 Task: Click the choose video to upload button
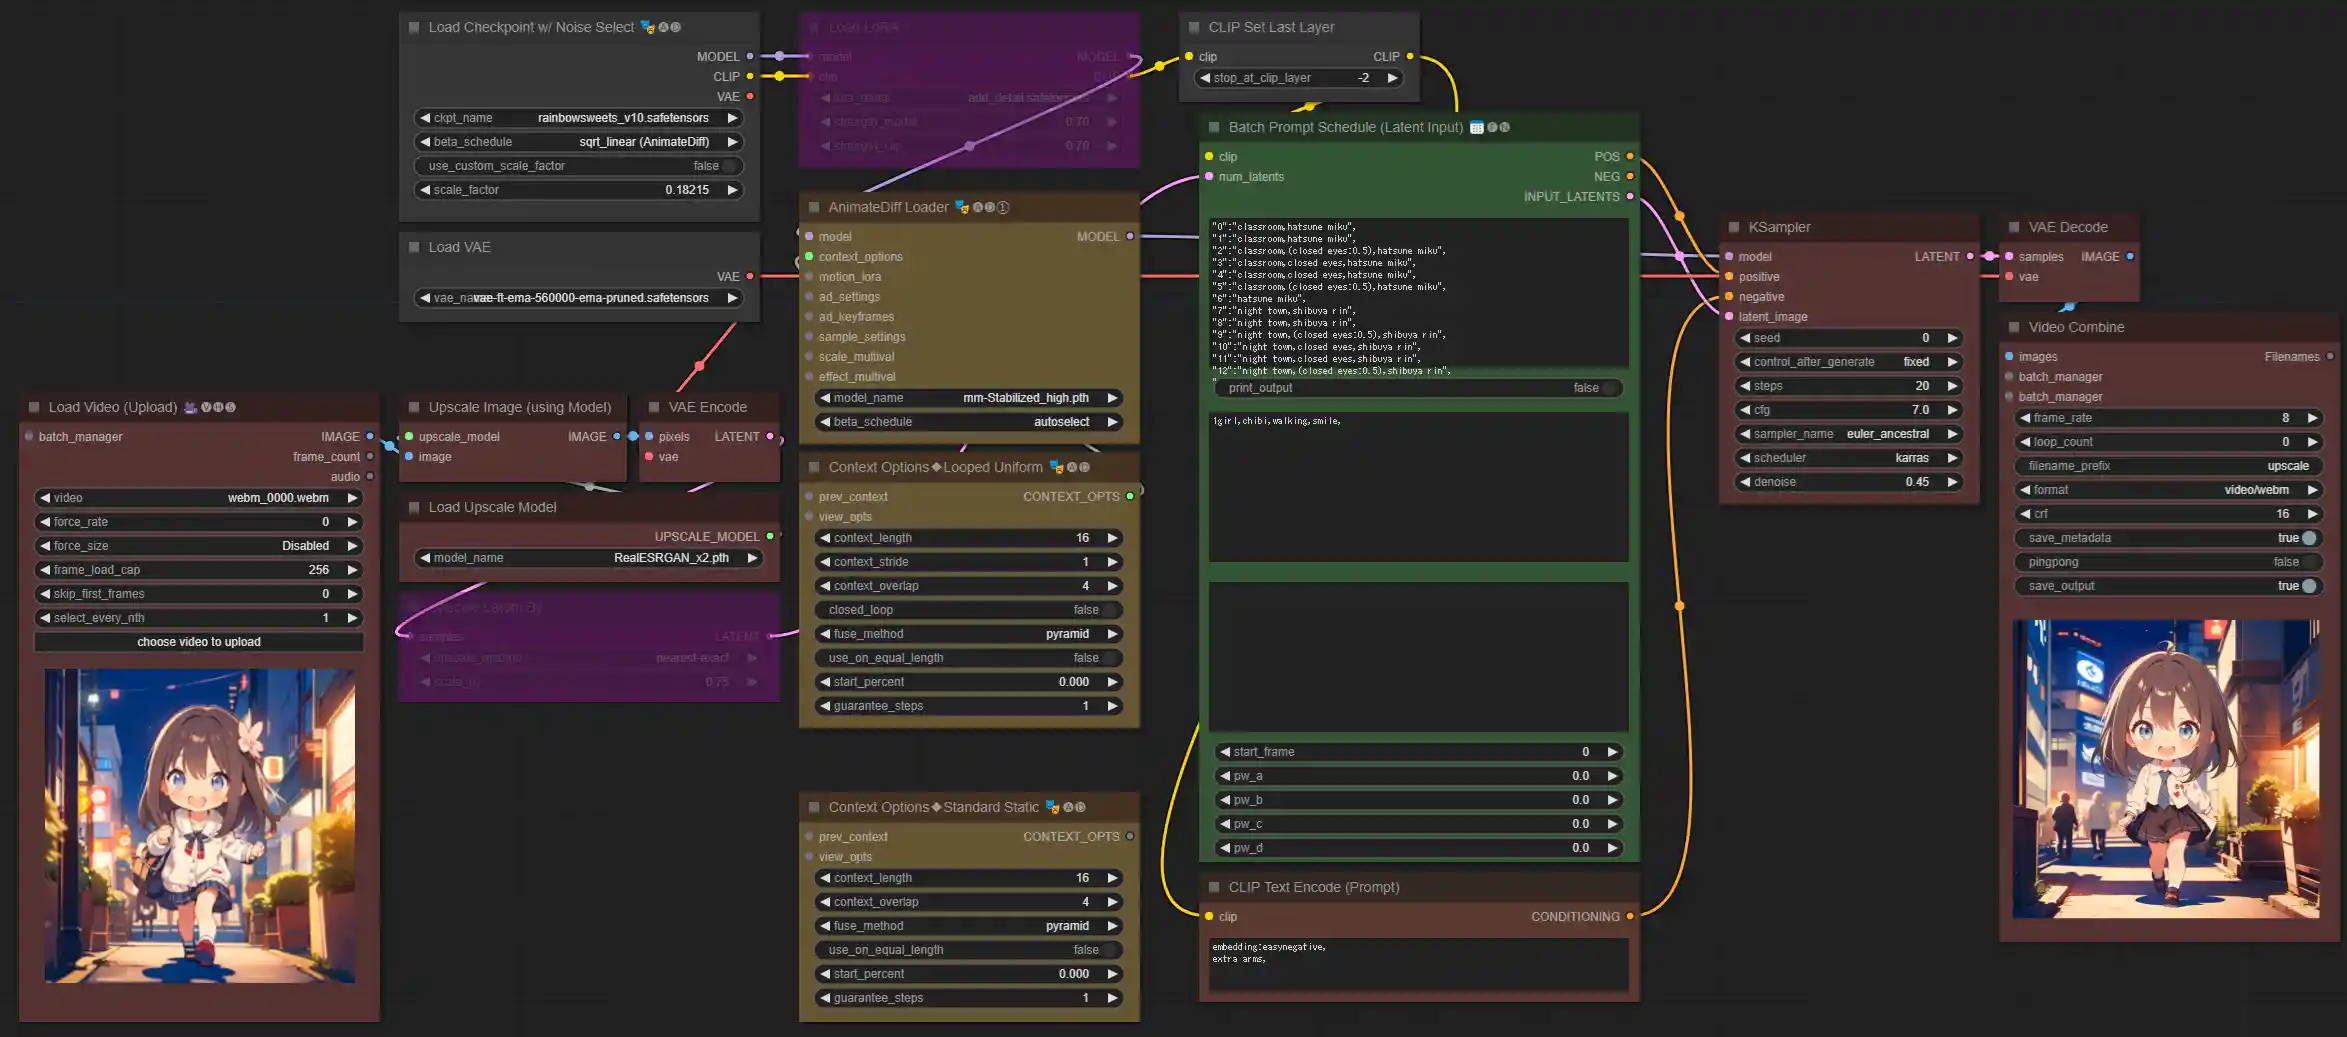(x=198, y=641)
